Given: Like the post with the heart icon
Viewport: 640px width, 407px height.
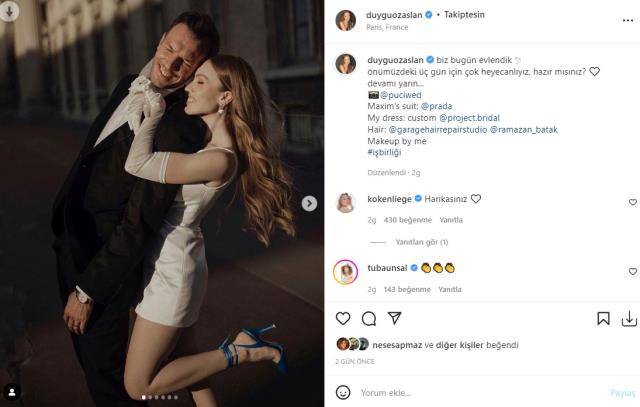Looking at the screenshot, I should tap(343, 318).
